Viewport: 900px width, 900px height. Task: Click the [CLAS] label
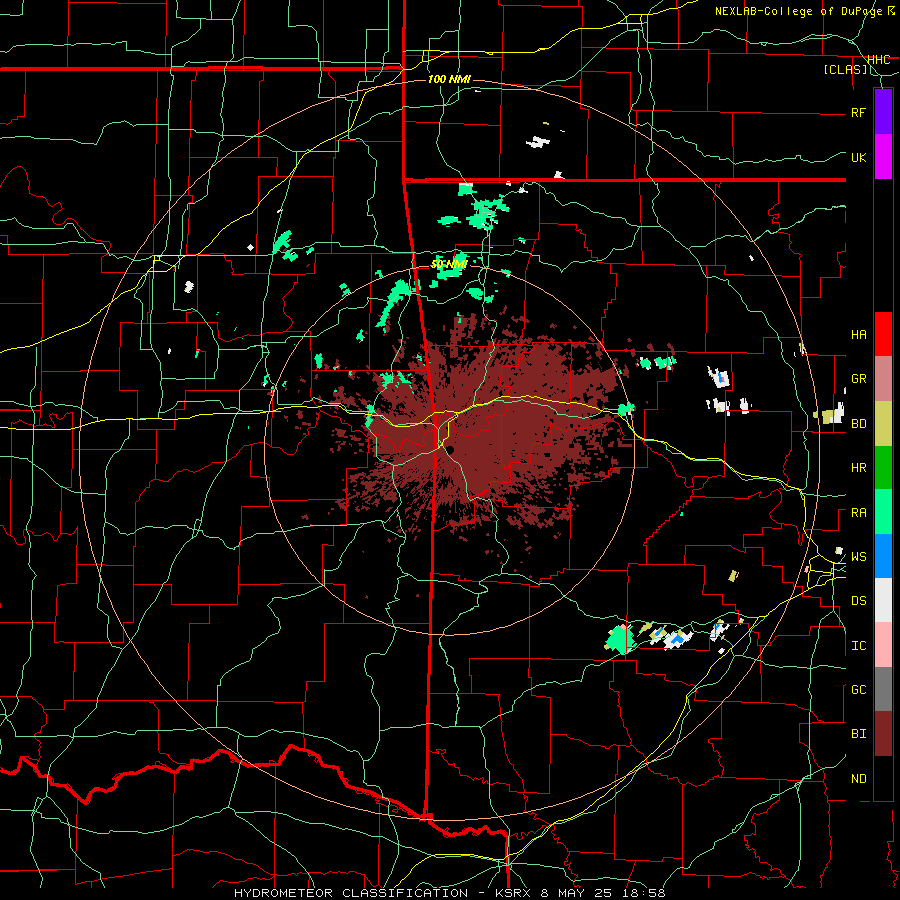coord(846,70)
